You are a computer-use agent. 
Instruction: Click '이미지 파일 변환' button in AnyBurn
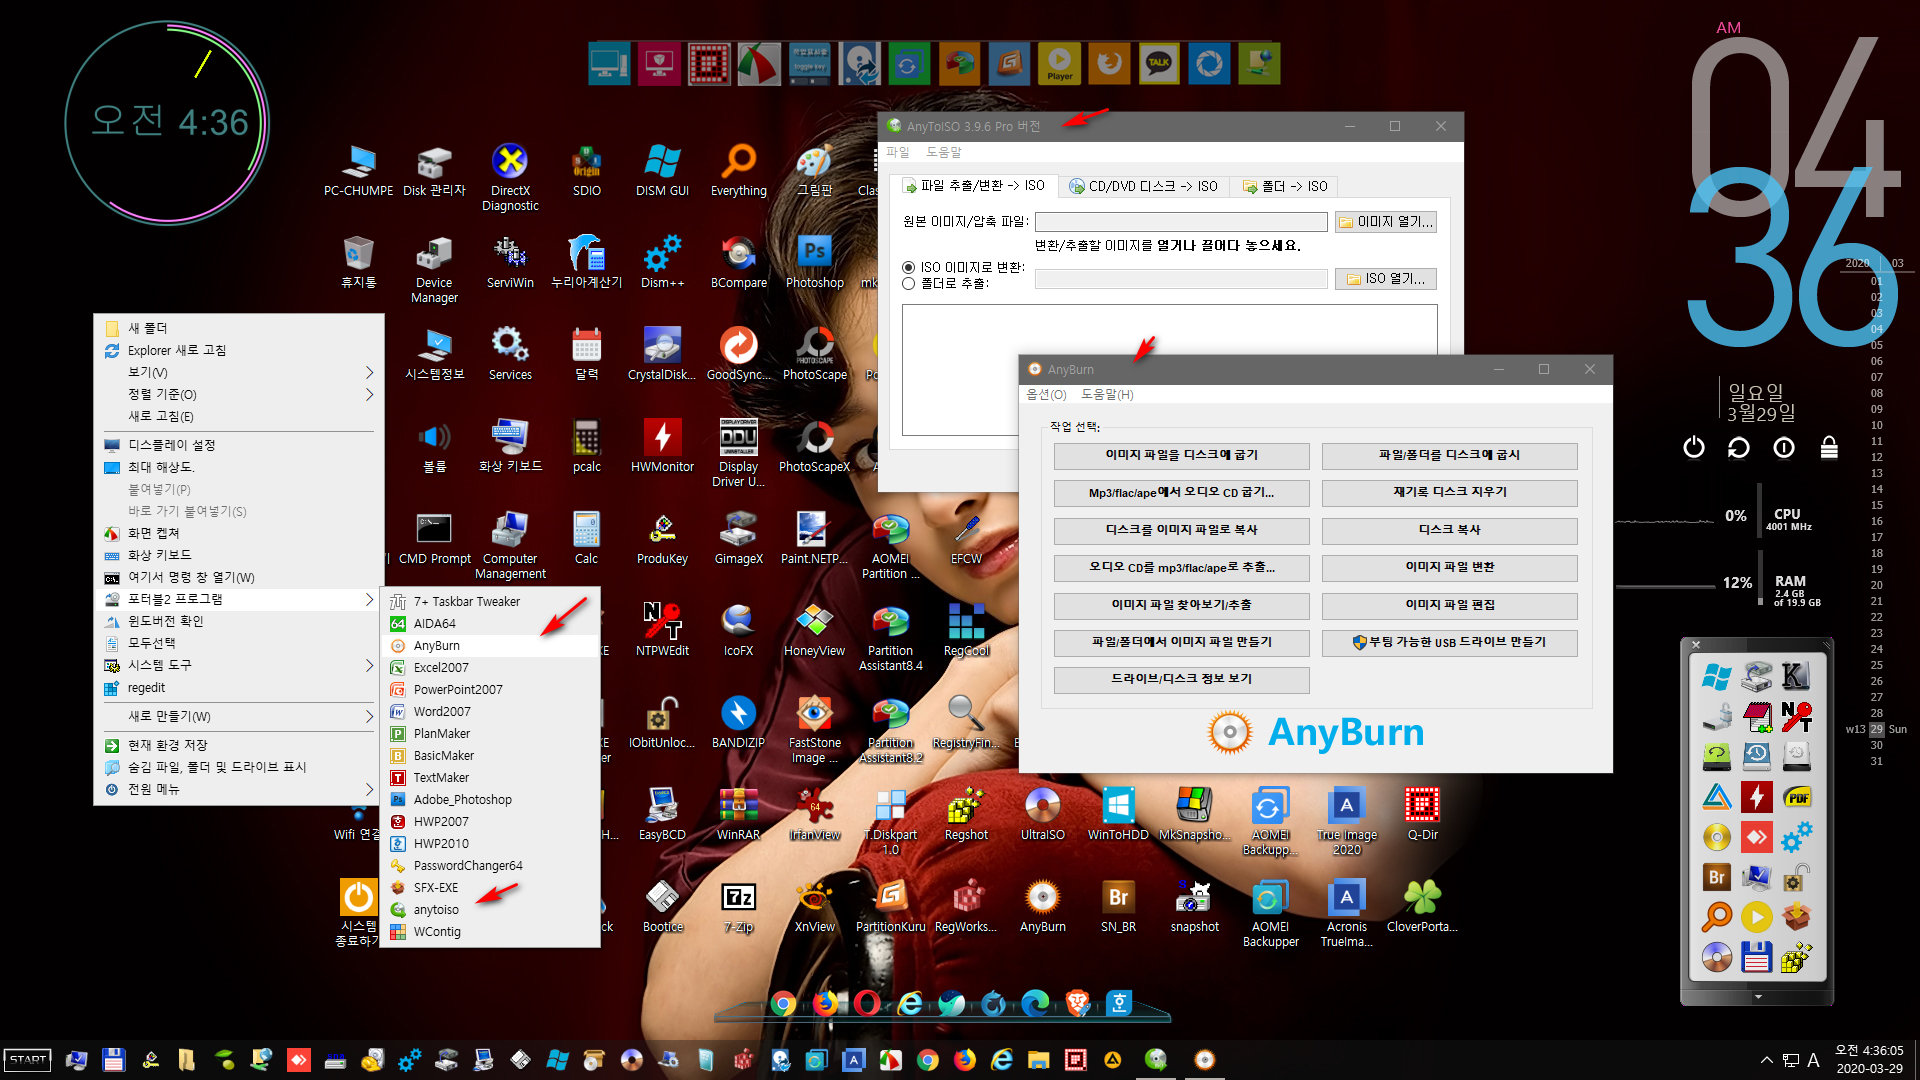(1449, 567)
